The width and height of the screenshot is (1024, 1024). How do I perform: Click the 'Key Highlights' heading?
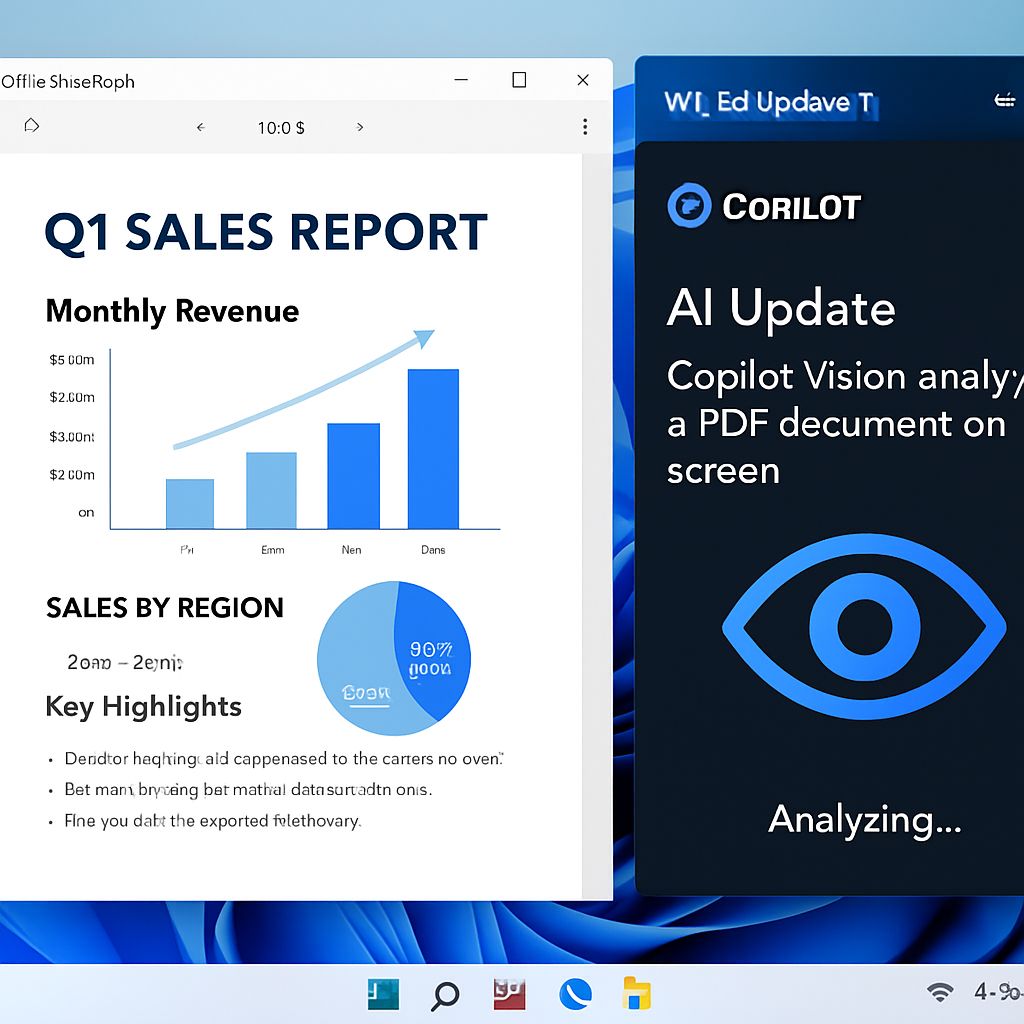[144, 707]
